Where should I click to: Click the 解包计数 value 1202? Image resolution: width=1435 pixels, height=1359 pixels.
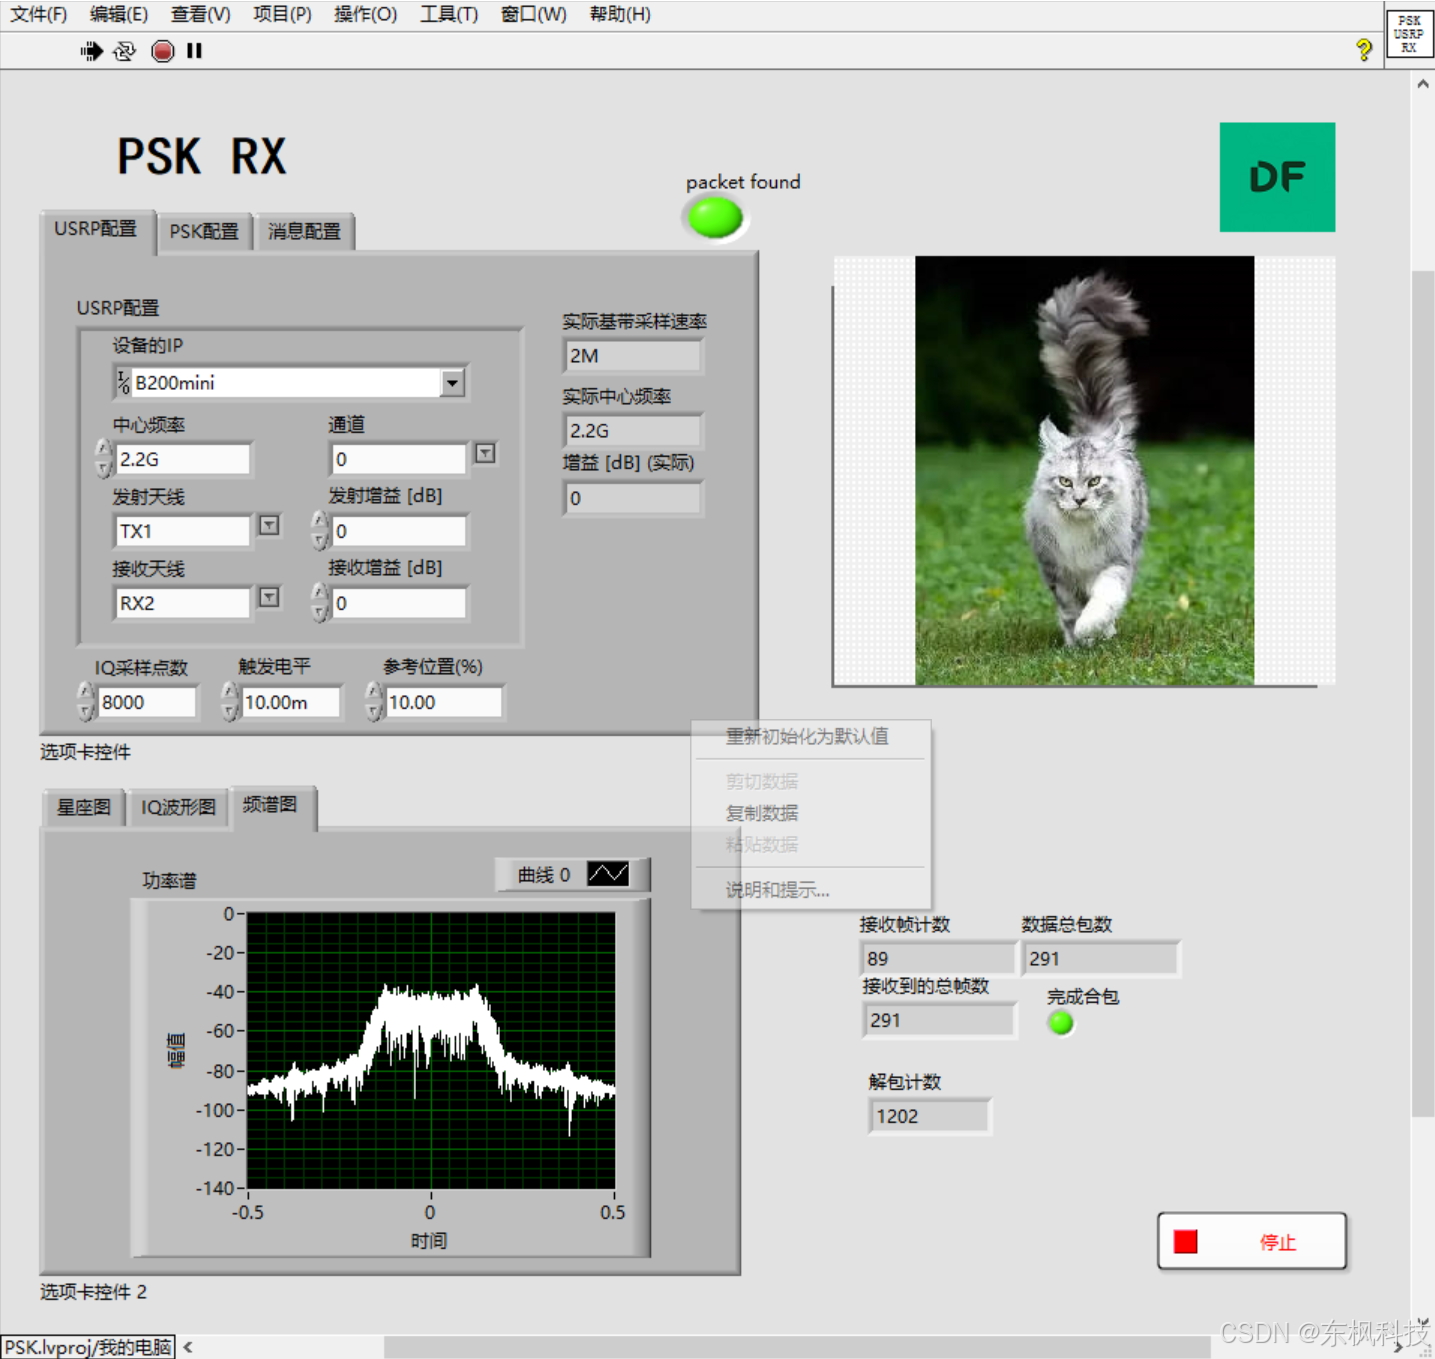point(929,1116)
